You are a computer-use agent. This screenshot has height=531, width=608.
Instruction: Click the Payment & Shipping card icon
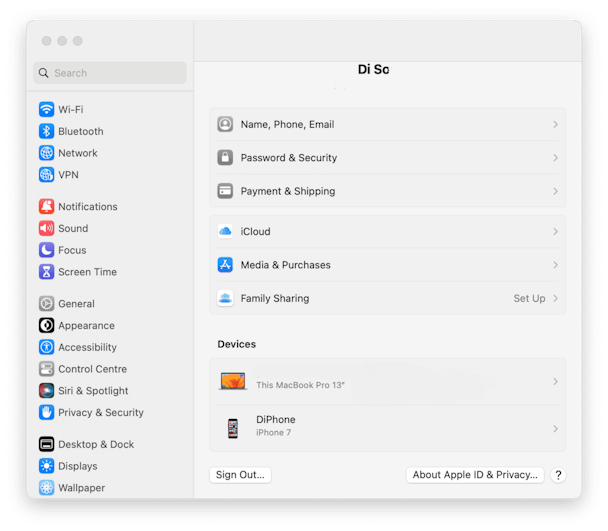225,191
